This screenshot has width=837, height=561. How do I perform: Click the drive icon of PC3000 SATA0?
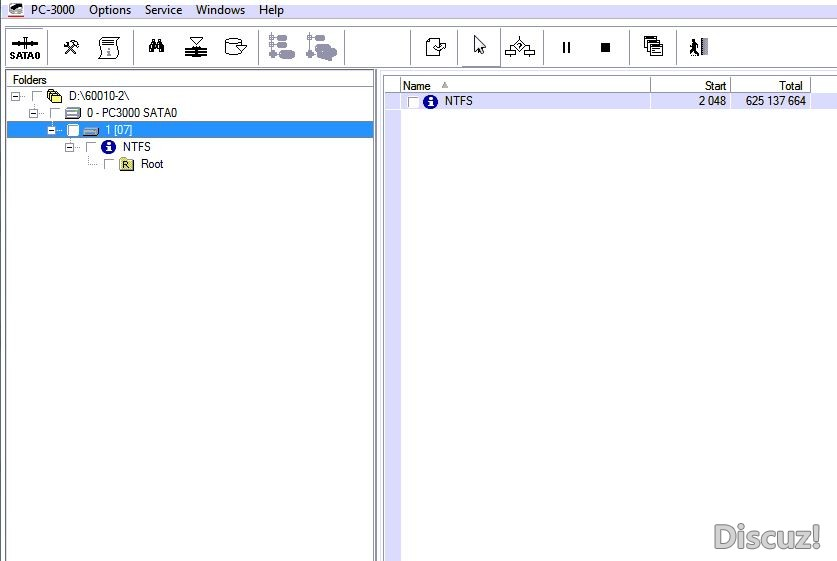click(73, 113)
